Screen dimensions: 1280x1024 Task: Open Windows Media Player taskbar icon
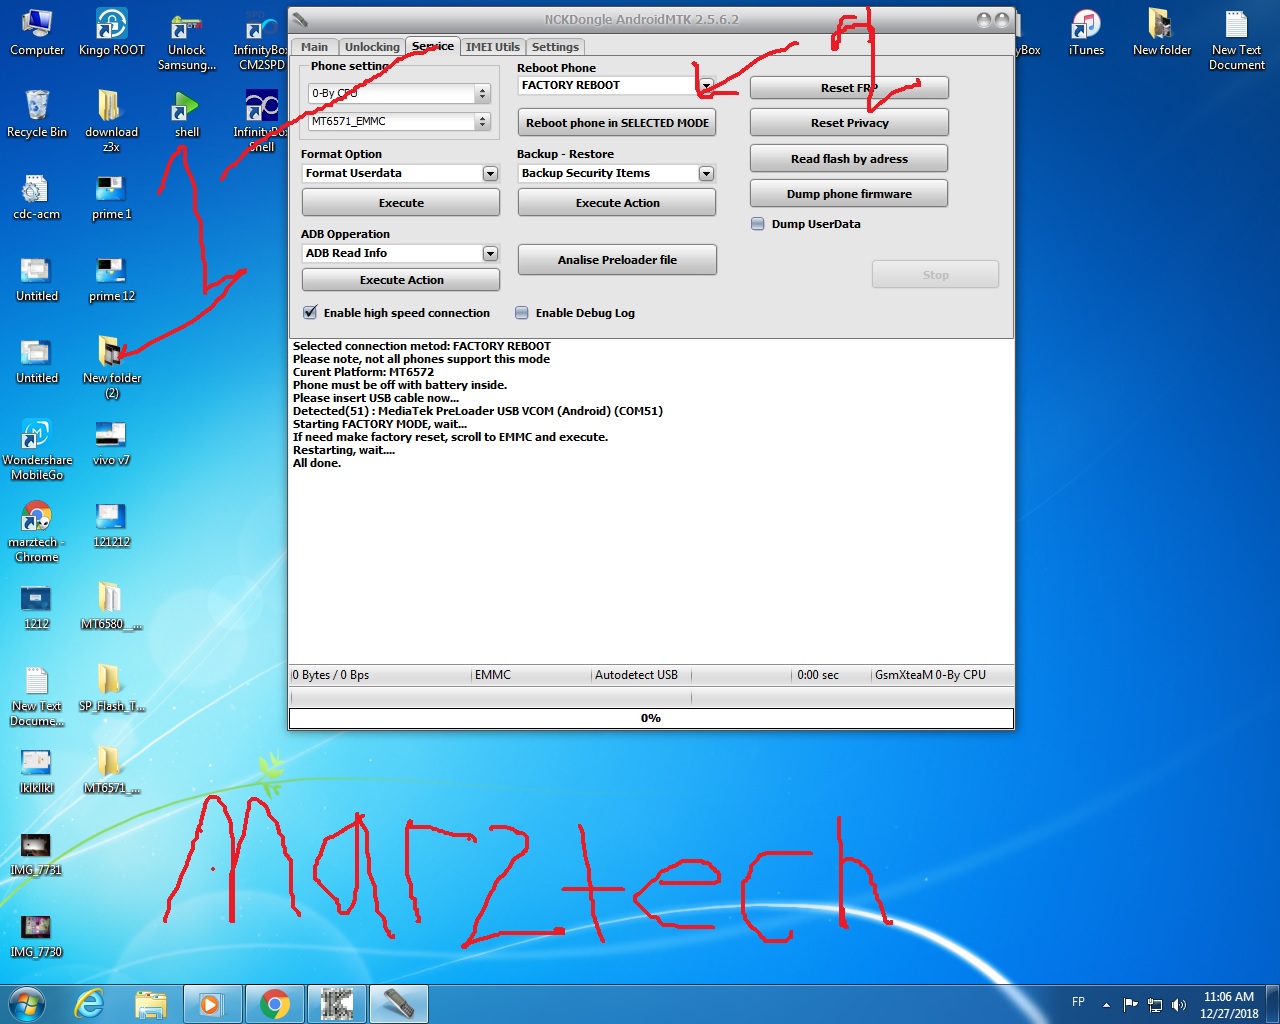(212, 1003)
